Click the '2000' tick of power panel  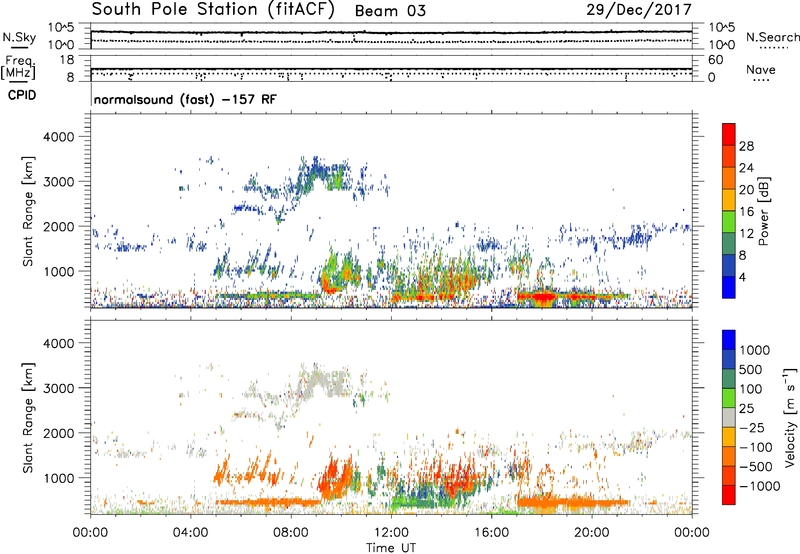pyautogui.click(x=59, y=226)
